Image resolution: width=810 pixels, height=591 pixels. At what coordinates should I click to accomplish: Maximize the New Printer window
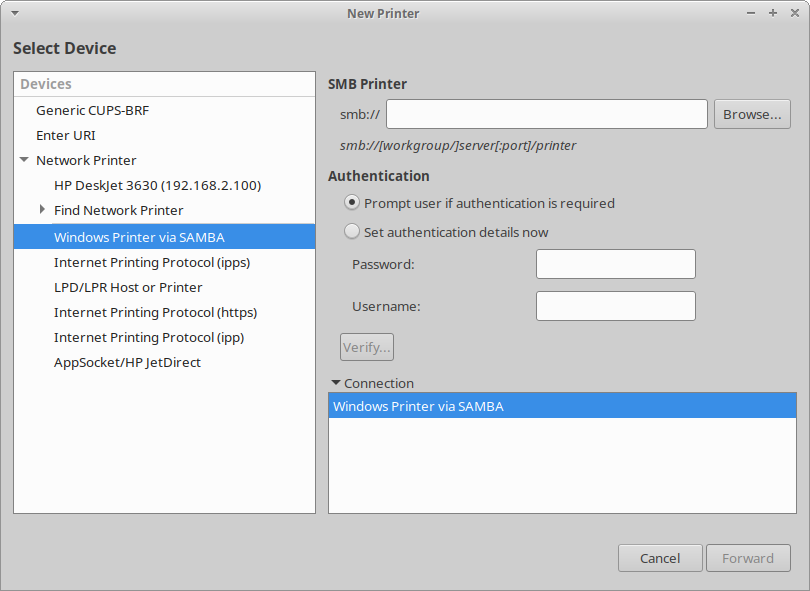click(773, 13)
